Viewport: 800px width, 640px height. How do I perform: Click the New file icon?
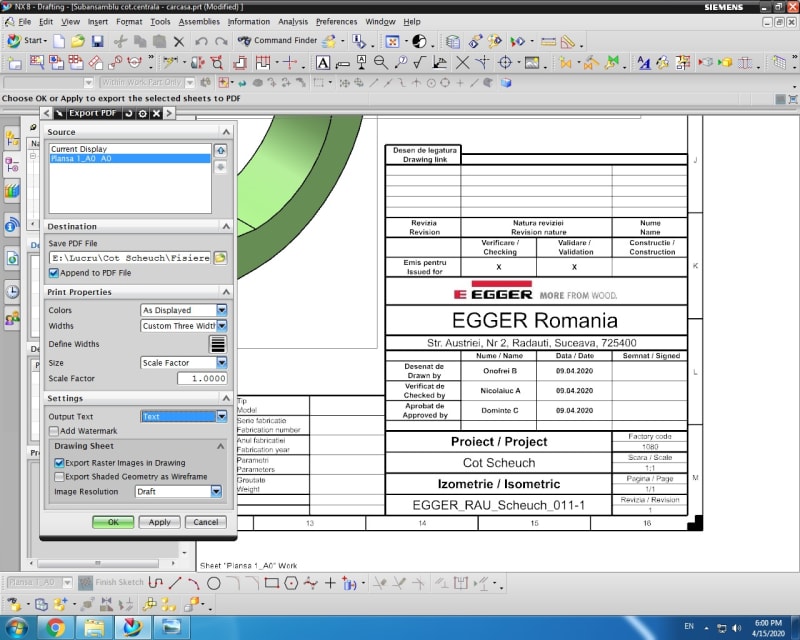[x=59, y=41]
